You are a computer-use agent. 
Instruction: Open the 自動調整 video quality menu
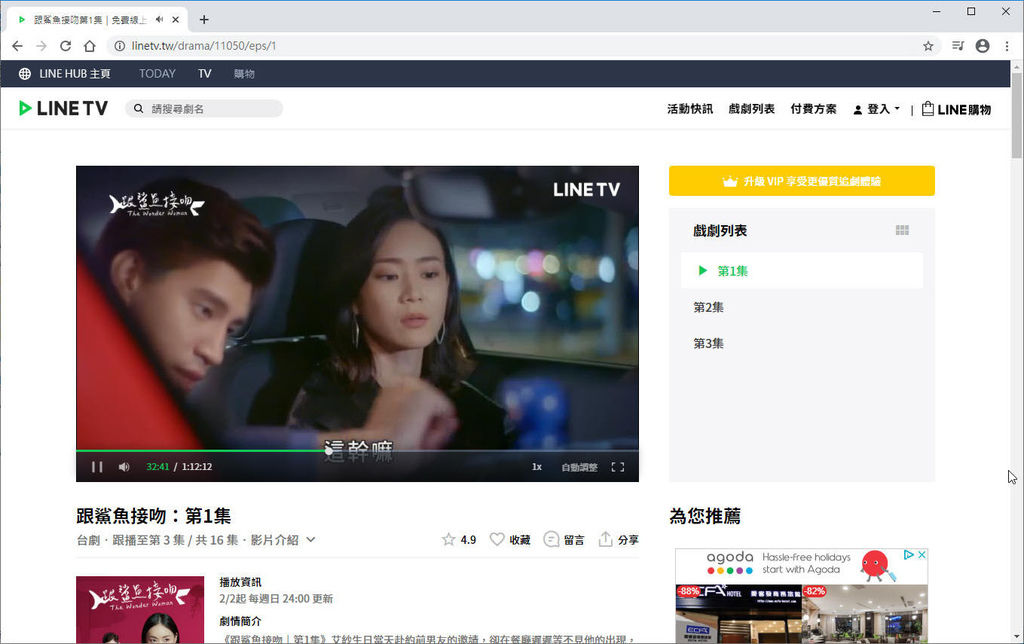point(579,467)
